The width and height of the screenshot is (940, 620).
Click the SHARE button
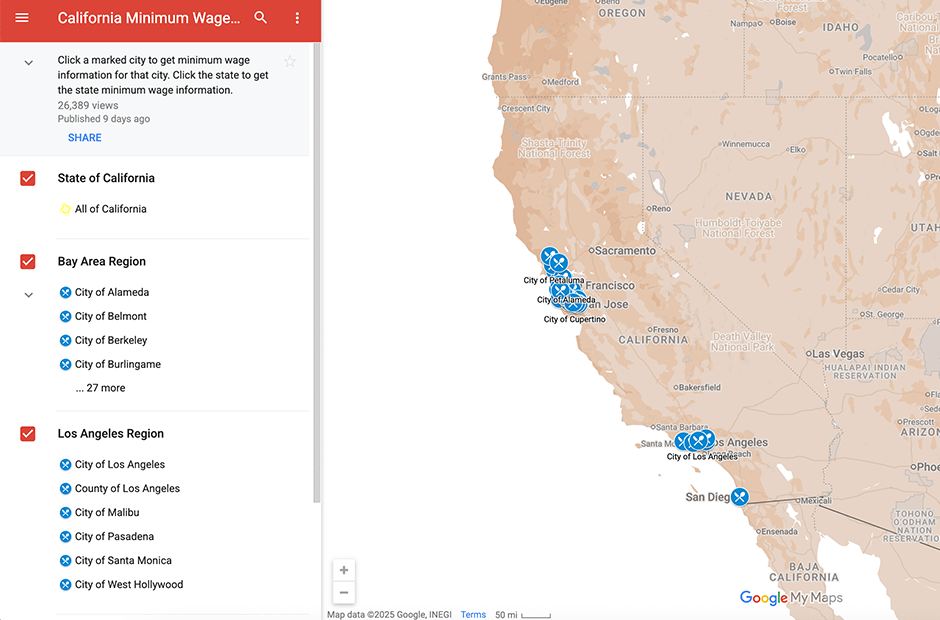point(85,138)
